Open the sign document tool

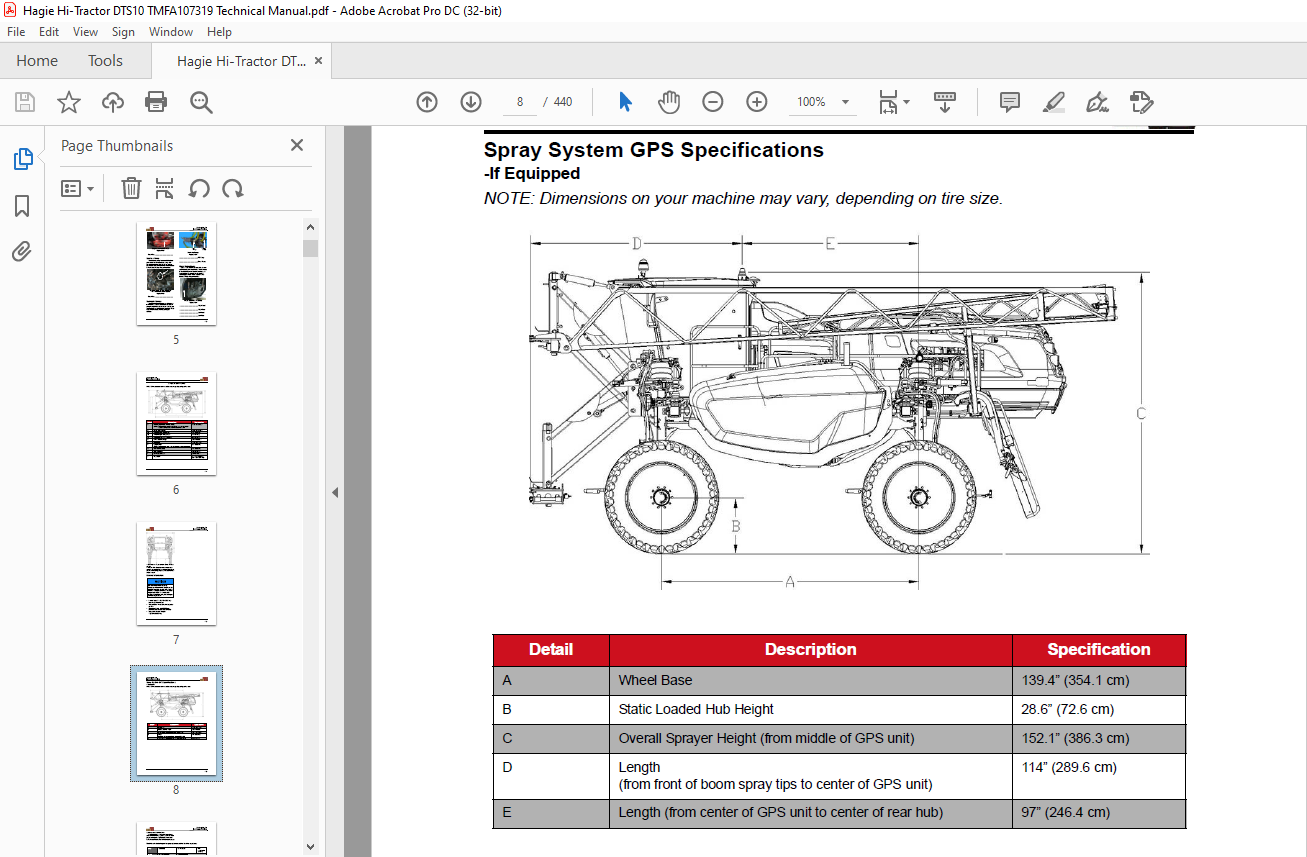point(1097,102)
